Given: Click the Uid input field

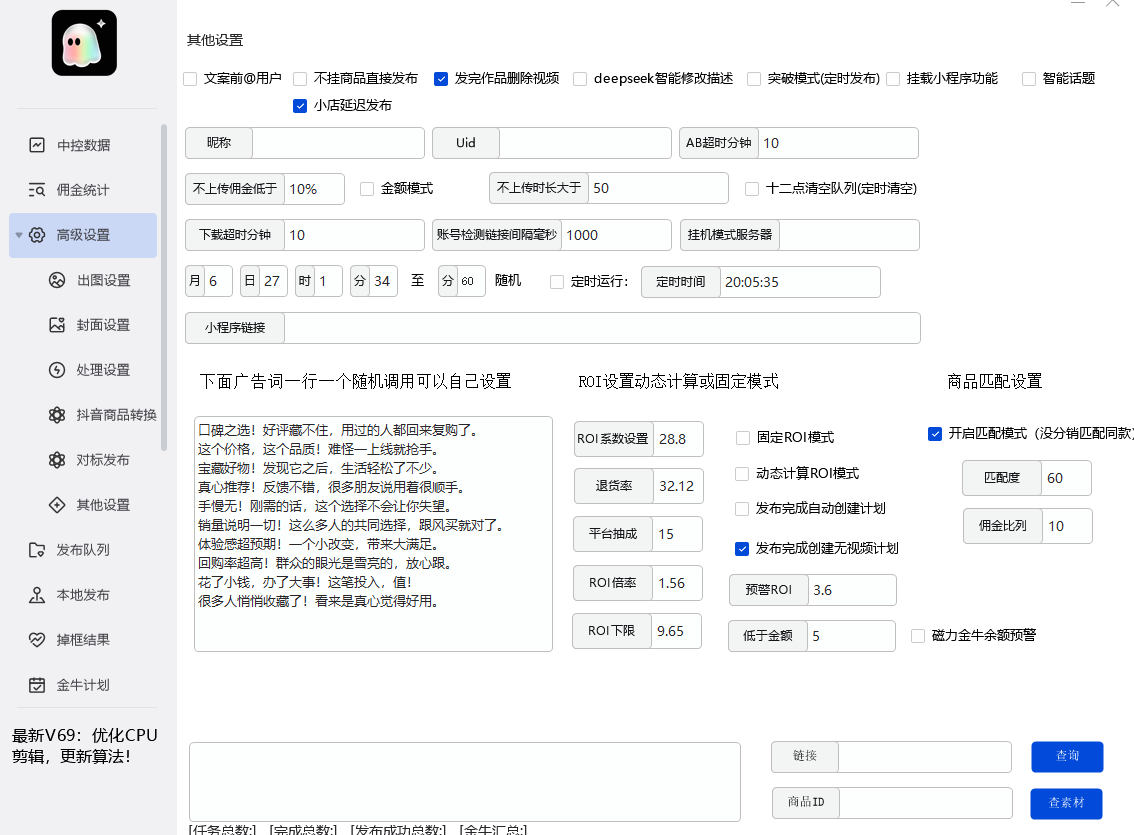Looking at the screenshot, I should click(584, 143).
